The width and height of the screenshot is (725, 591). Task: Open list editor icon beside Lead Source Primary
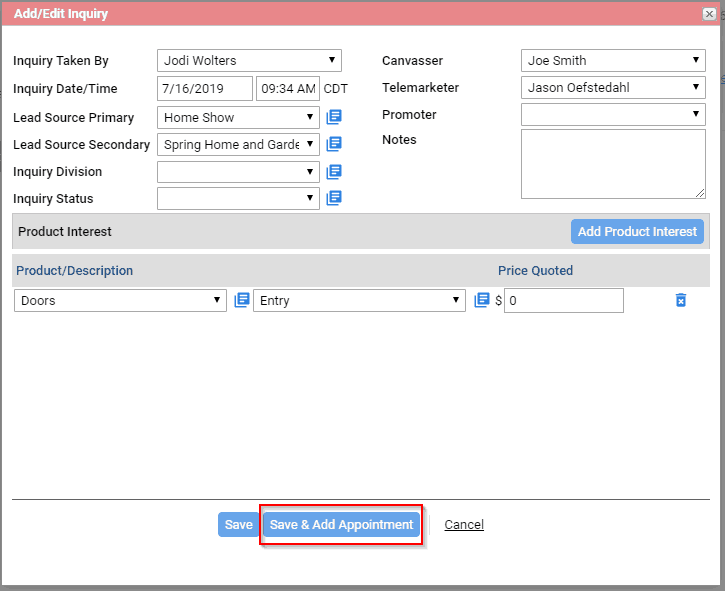coord(334,117)
